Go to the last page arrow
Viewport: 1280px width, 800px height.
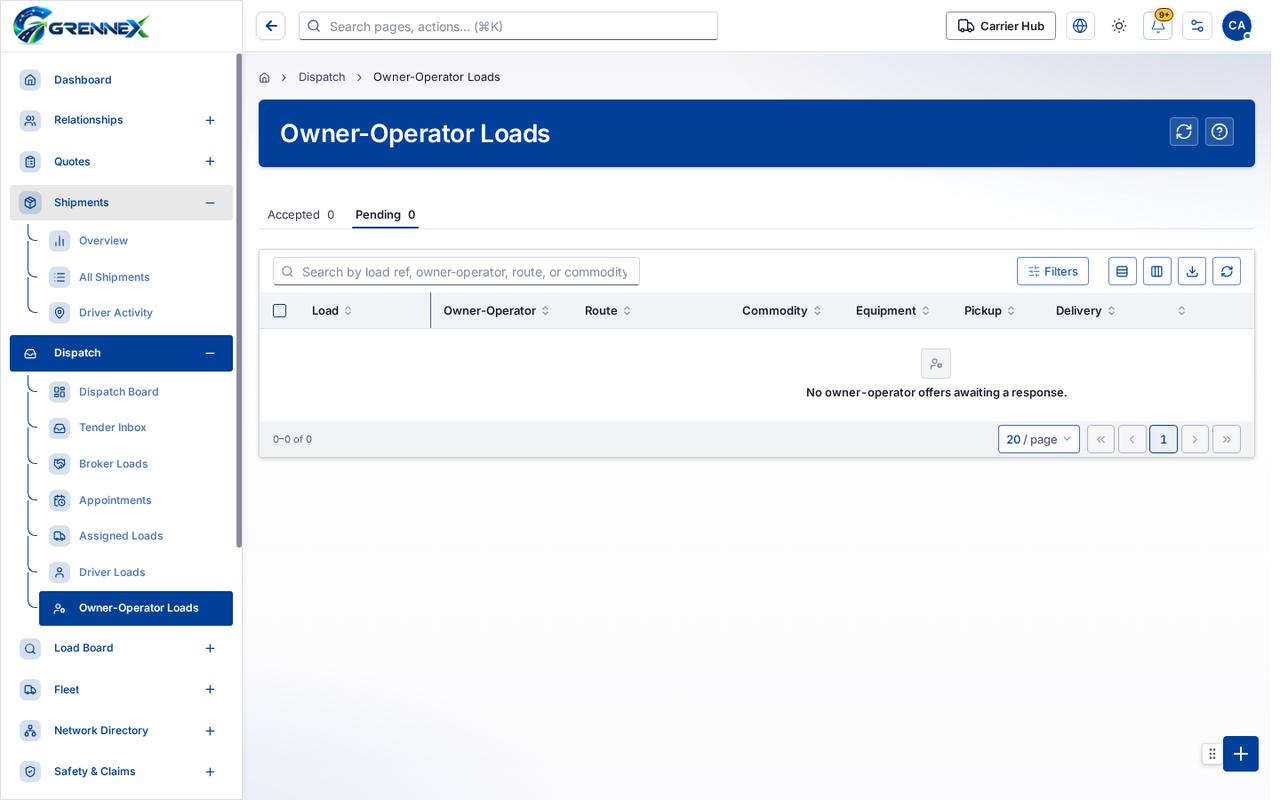(1227, 439)
